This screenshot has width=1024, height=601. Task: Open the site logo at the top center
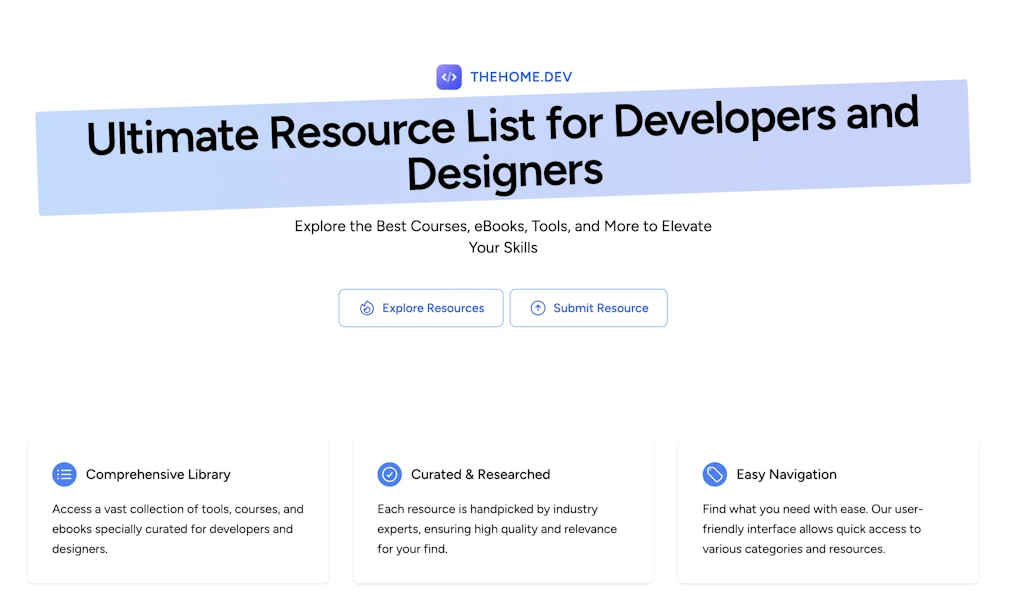[503, 76]
